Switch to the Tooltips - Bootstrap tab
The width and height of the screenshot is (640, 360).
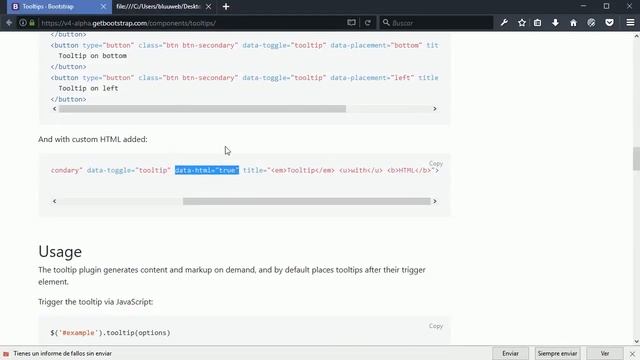click(59, 7)
